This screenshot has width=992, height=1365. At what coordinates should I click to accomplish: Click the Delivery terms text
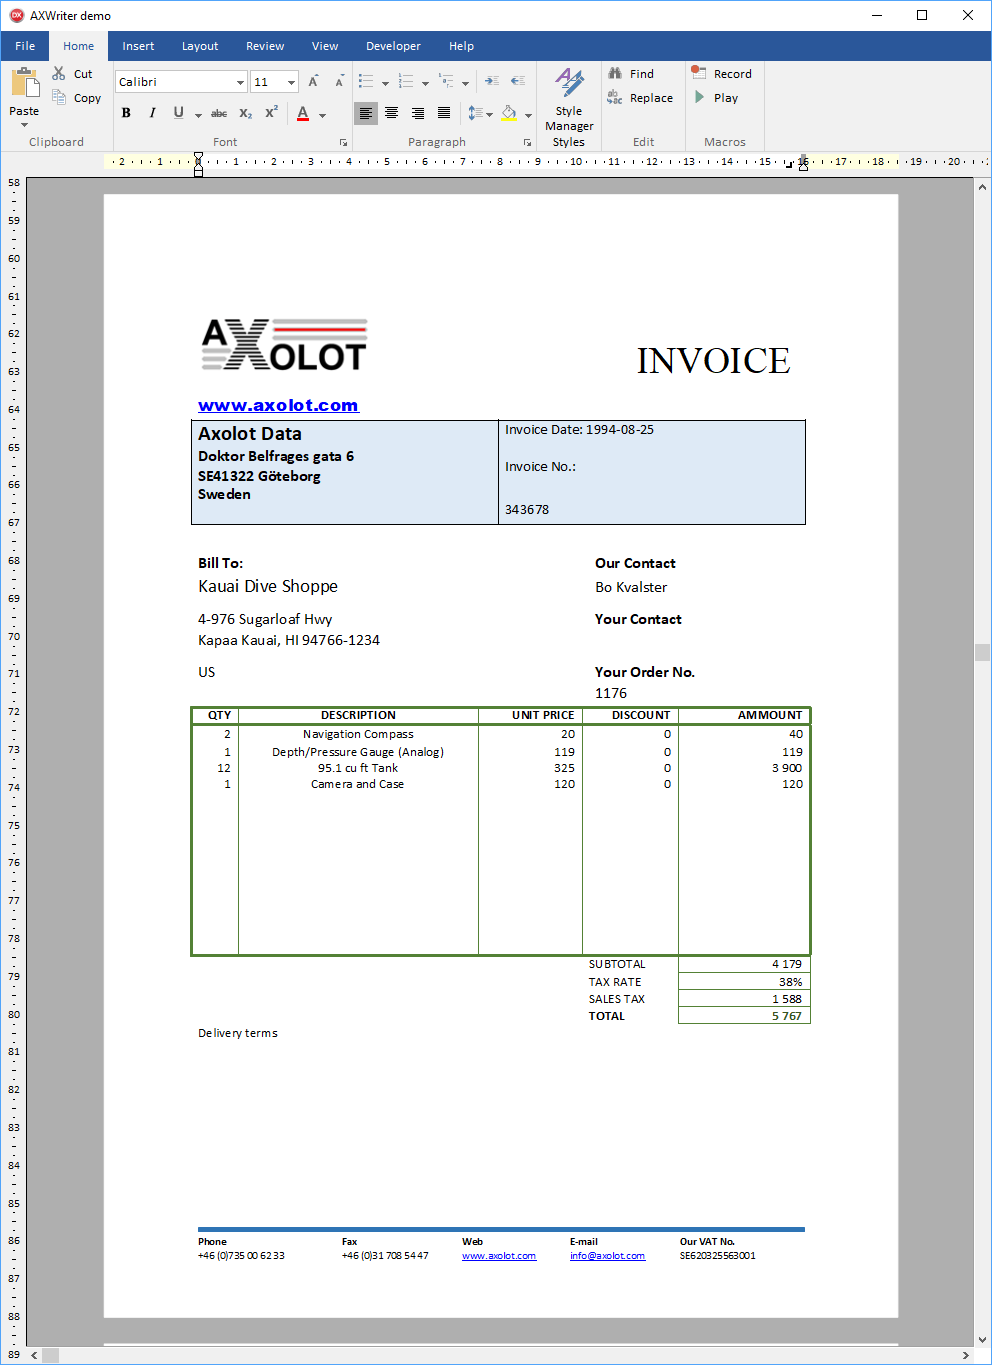[238, 1033]
